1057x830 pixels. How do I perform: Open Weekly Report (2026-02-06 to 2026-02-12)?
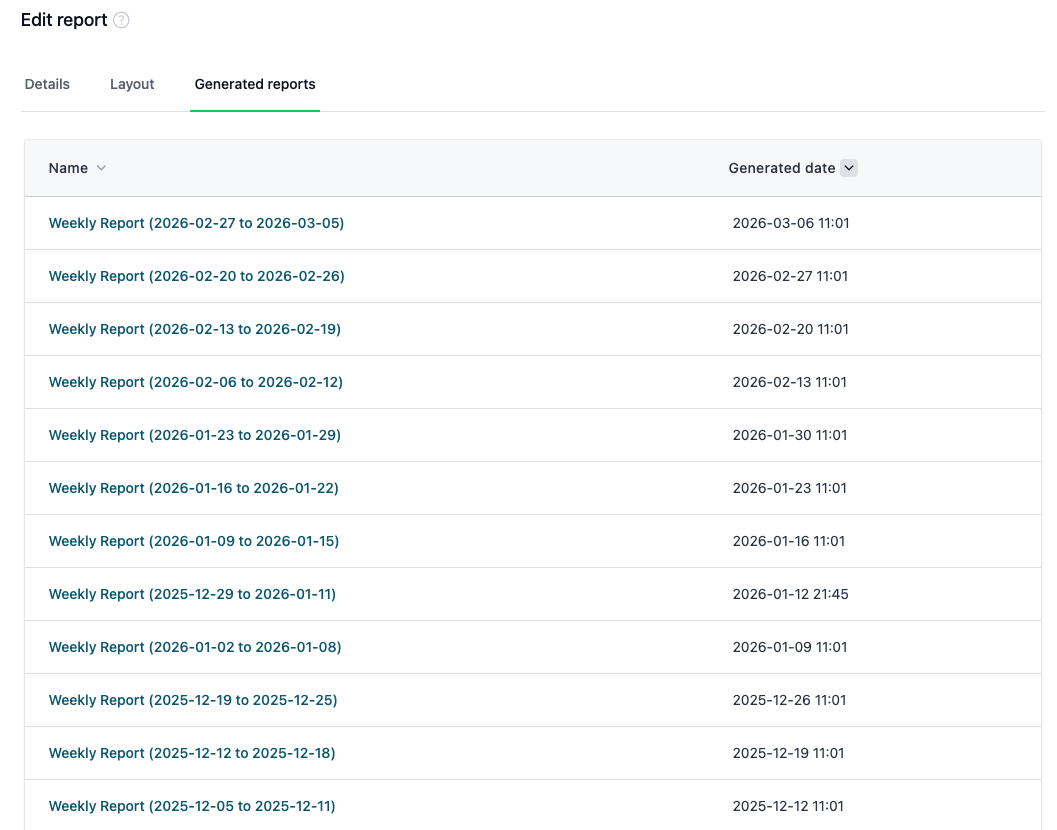(195, 382)
